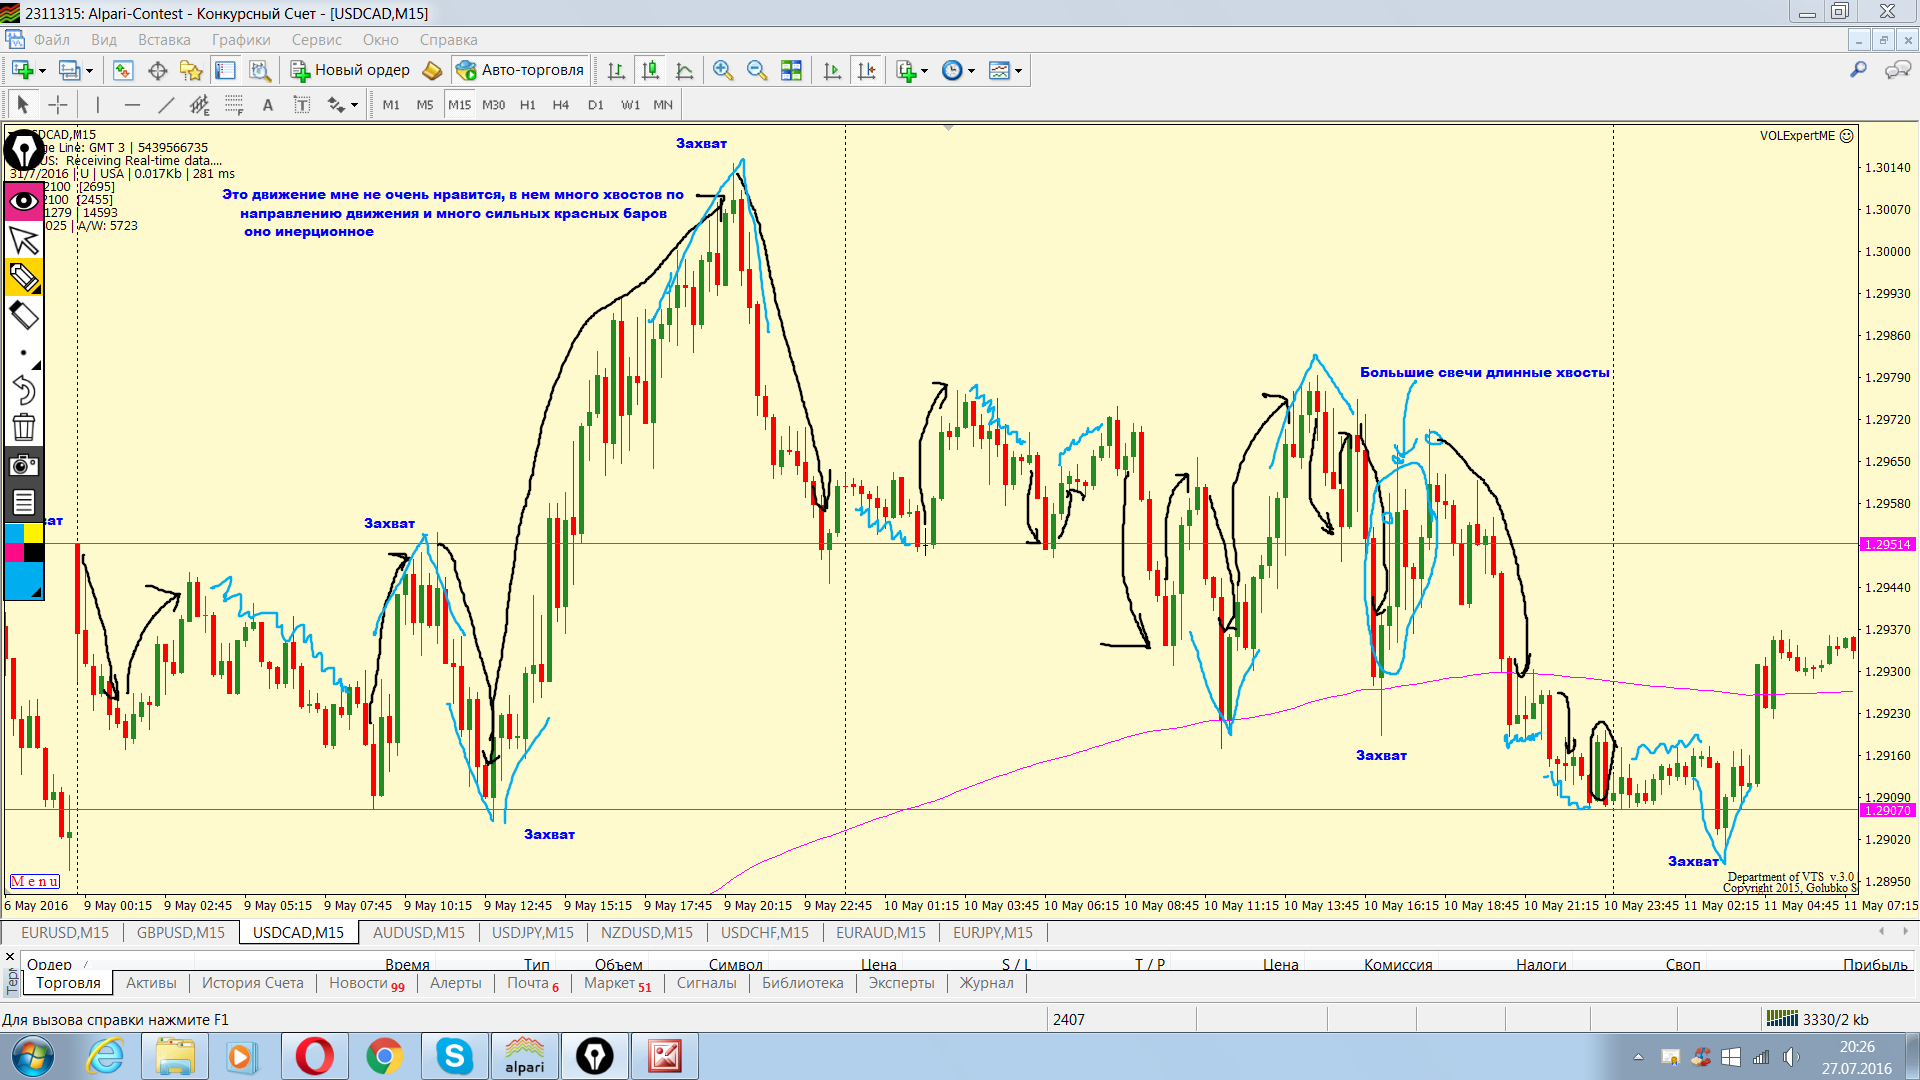
Task: Toggle the eye visibility button
Action: tap(24, 201)
